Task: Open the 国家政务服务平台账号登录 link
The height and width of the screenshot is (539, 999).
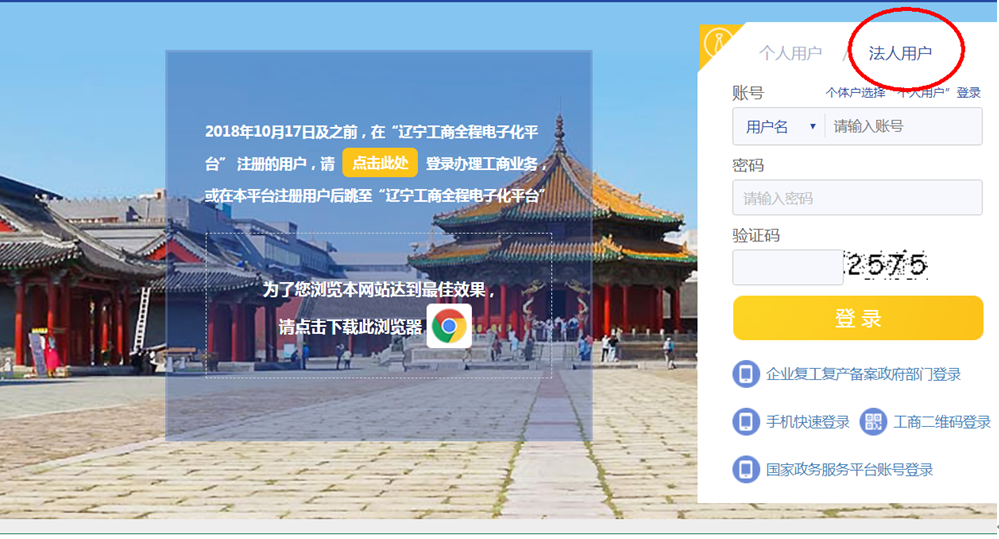Action: point(849,469)
